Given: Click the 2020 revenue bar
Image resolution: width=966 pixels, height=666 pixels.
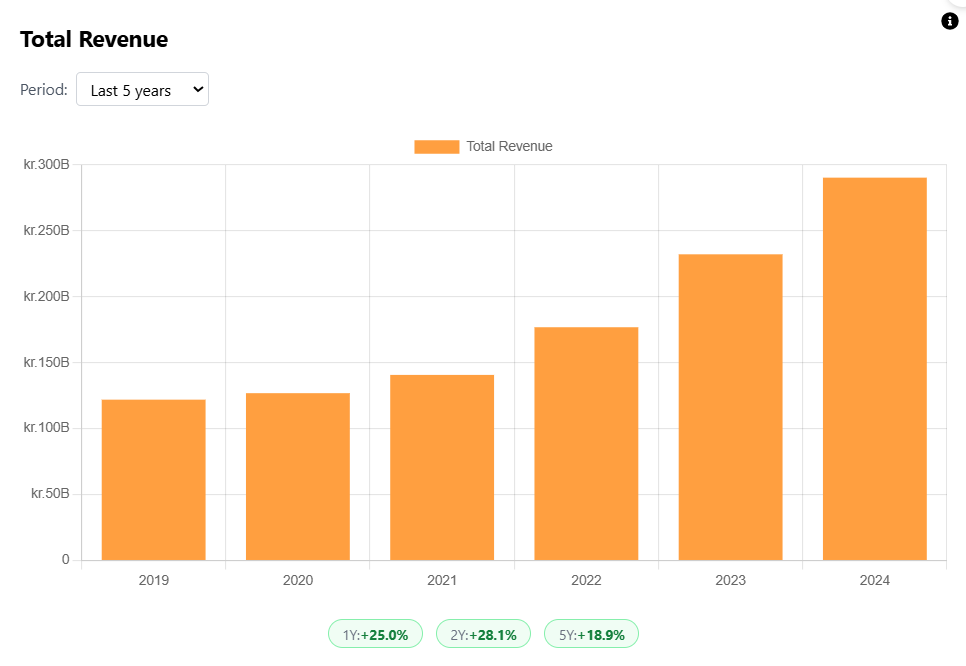Looking at the screenshot, I should (298, 477).
